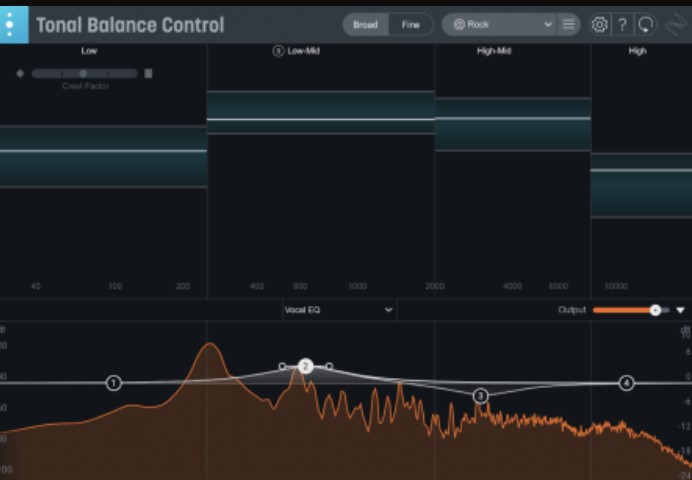Click the Tonal Balance Control title
Viewport: 692px width, 480px height.
[x=130, y=25]
